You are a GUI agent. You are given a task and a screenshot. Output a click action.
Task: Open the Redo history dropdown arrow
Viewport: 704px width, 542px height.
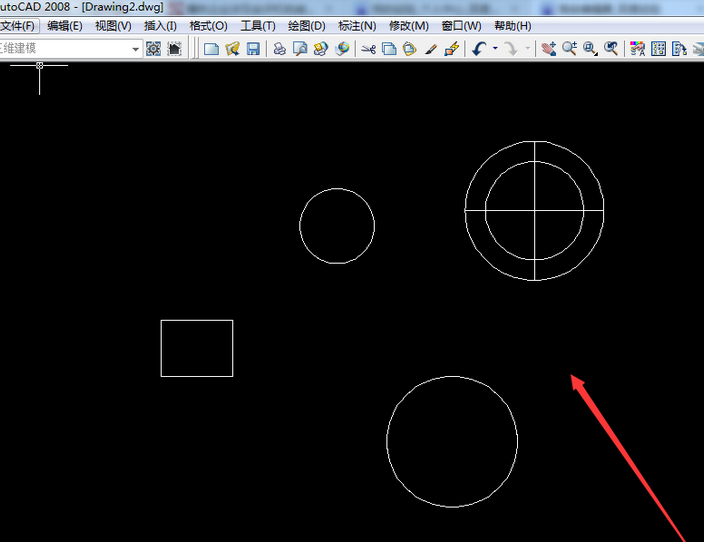(x=528, y=48)
